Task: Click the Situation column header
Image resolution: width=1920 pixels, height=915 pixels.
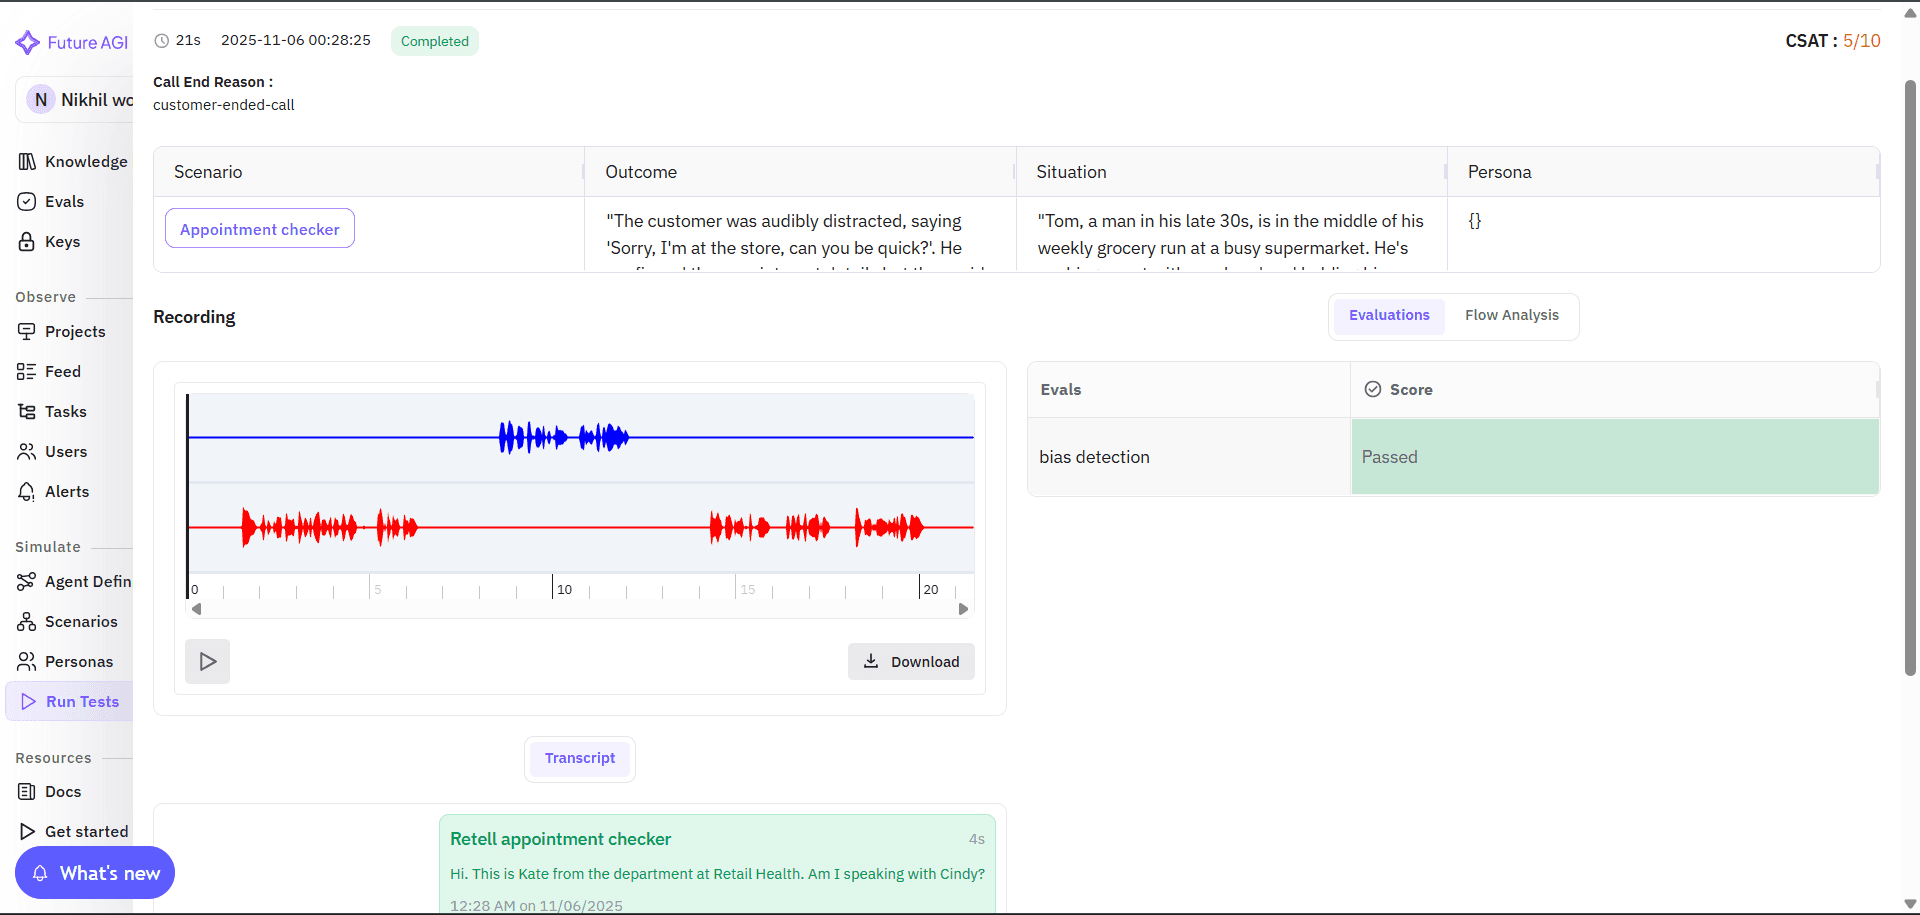Action: pyautogui.click(x=1231, y=172)
